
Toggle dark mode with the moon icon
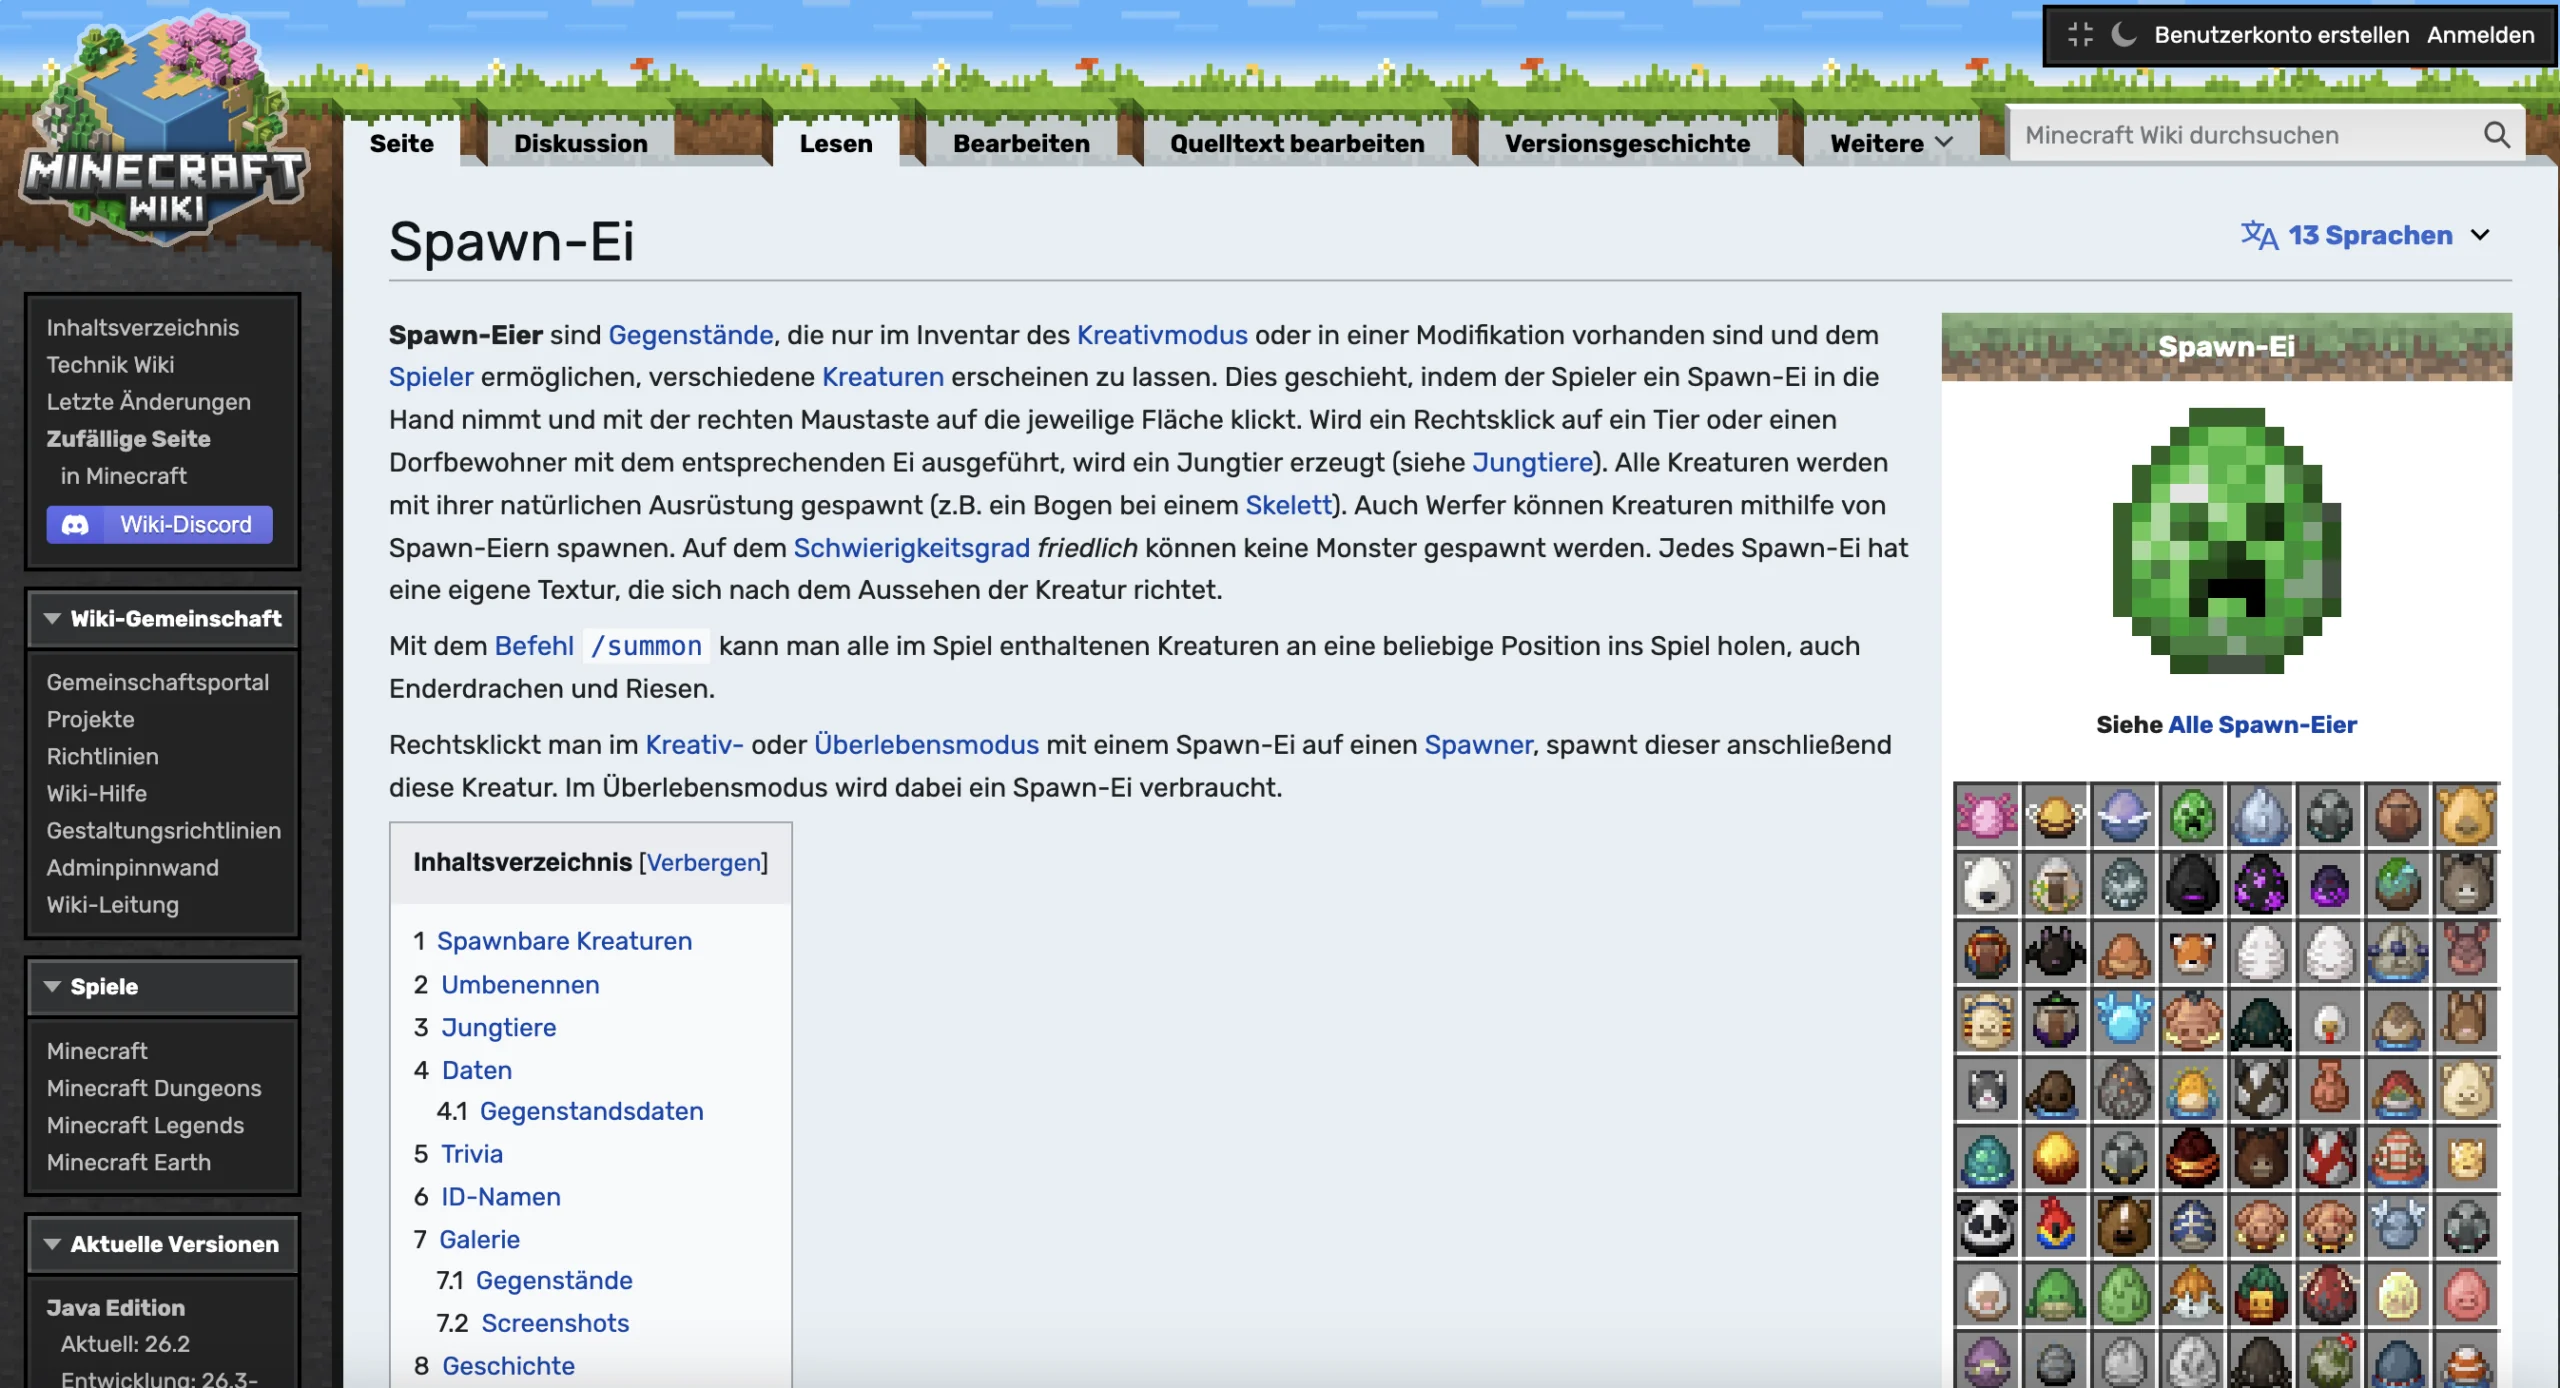[x=2123, y=35]
